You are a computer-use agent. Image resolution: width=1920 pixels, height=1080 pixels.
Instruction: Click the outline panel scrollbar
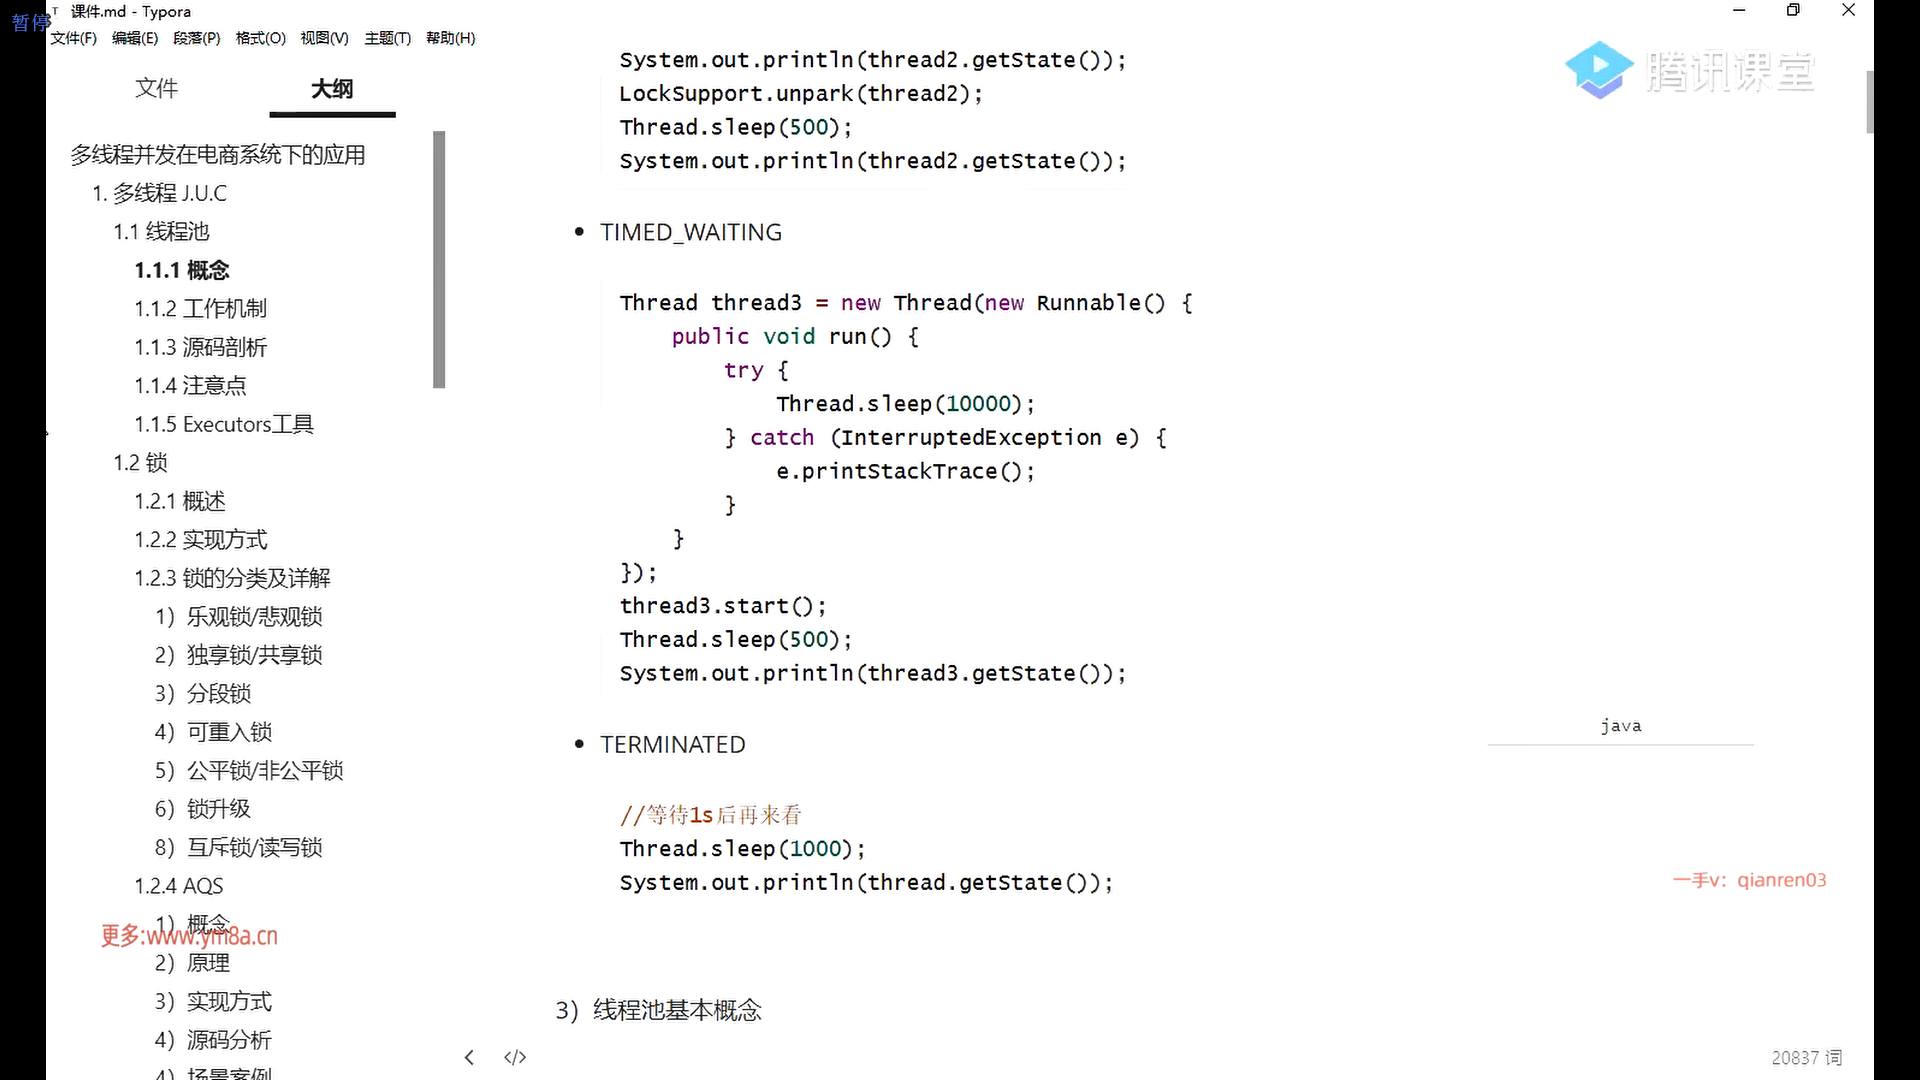point(439,260)
